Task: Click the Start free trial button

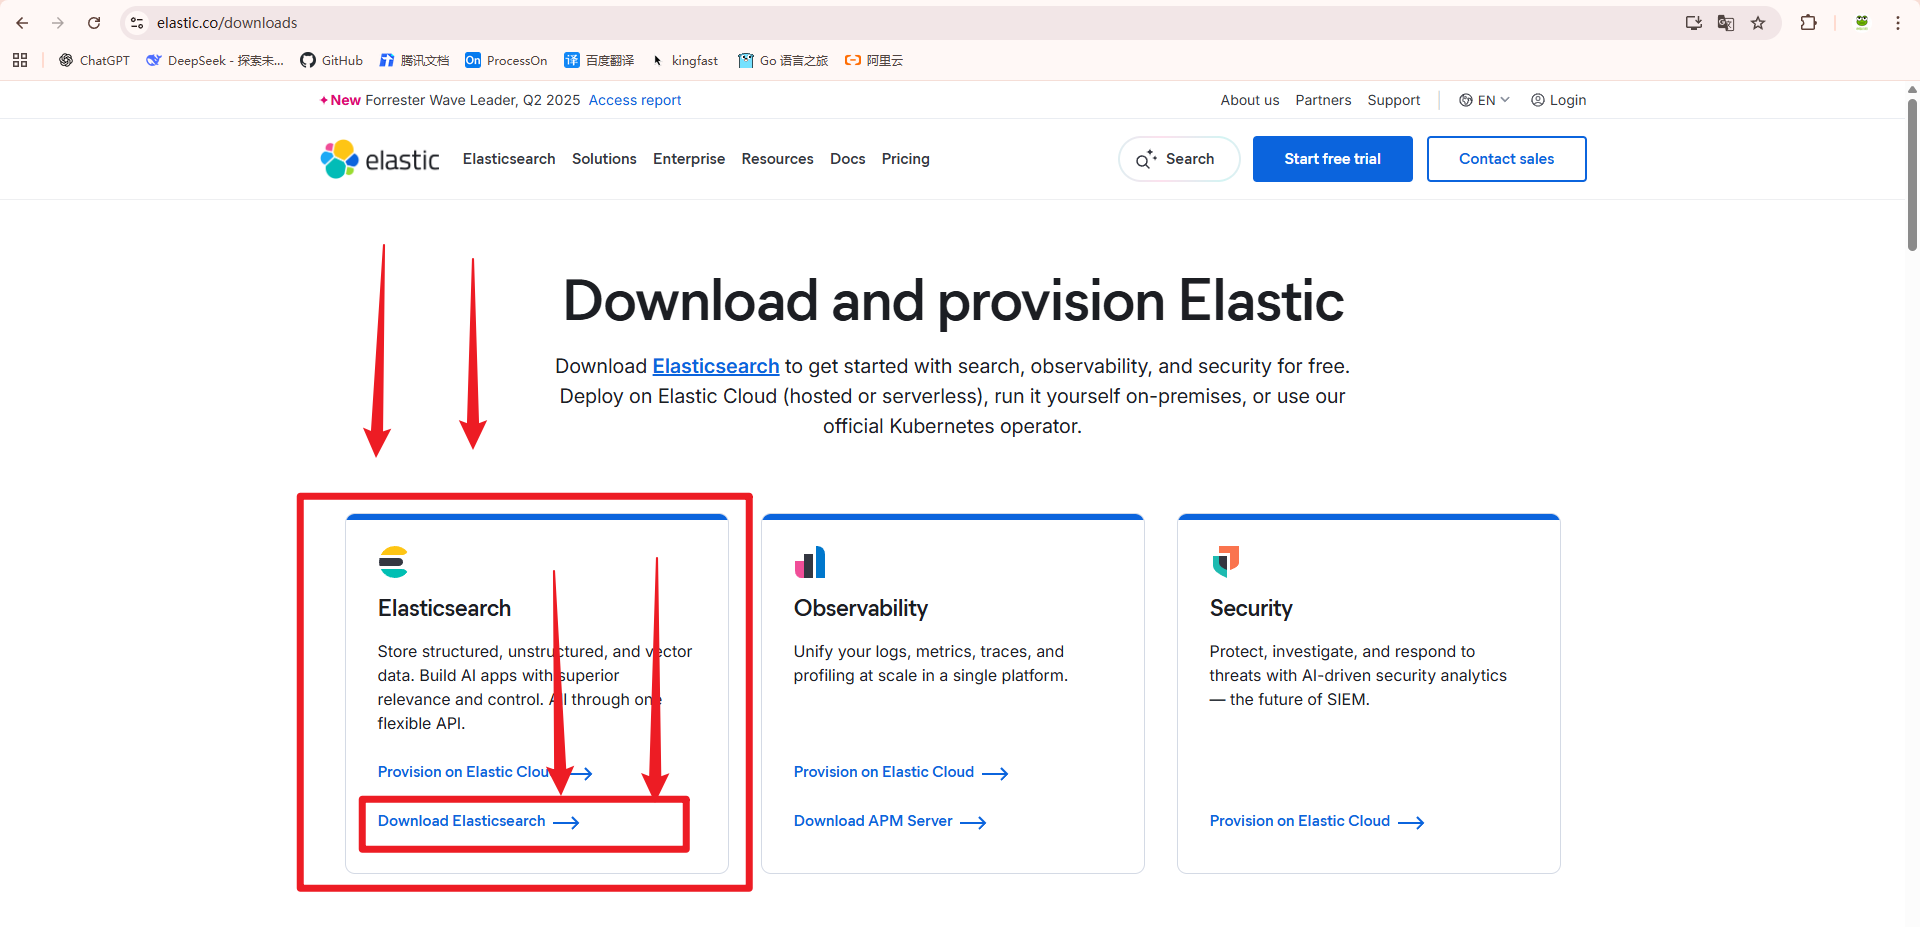Action: click(1333, 159)
